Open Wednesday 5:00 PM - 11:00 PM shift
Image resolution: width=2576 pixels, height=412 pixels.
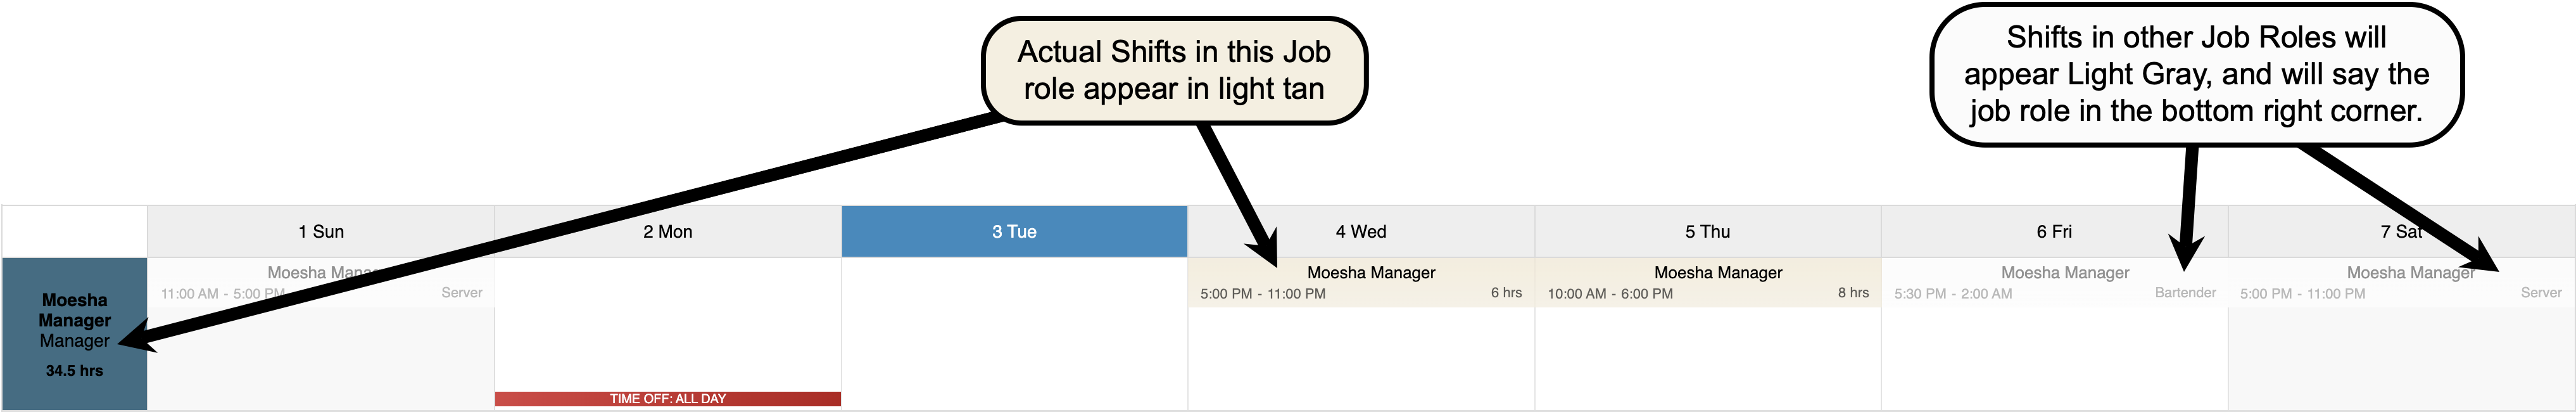[x=1360, y=283]
